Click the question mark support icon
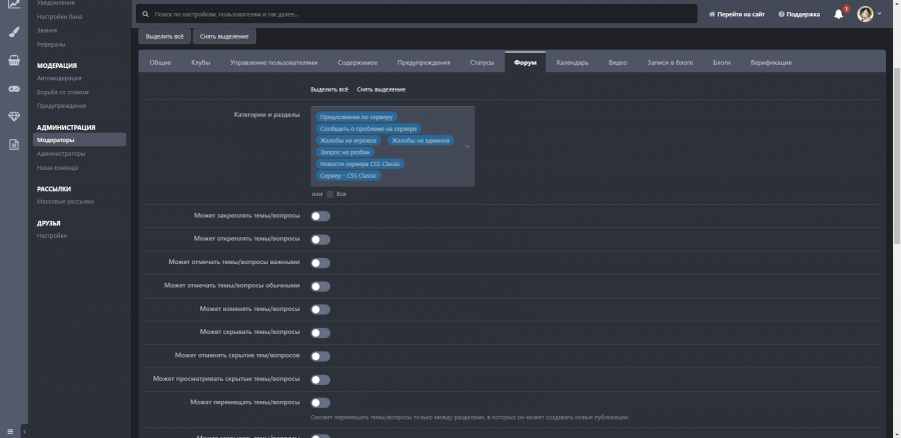Image resolution: width=901 pixels, height=438 pixels. pos(781,14)
